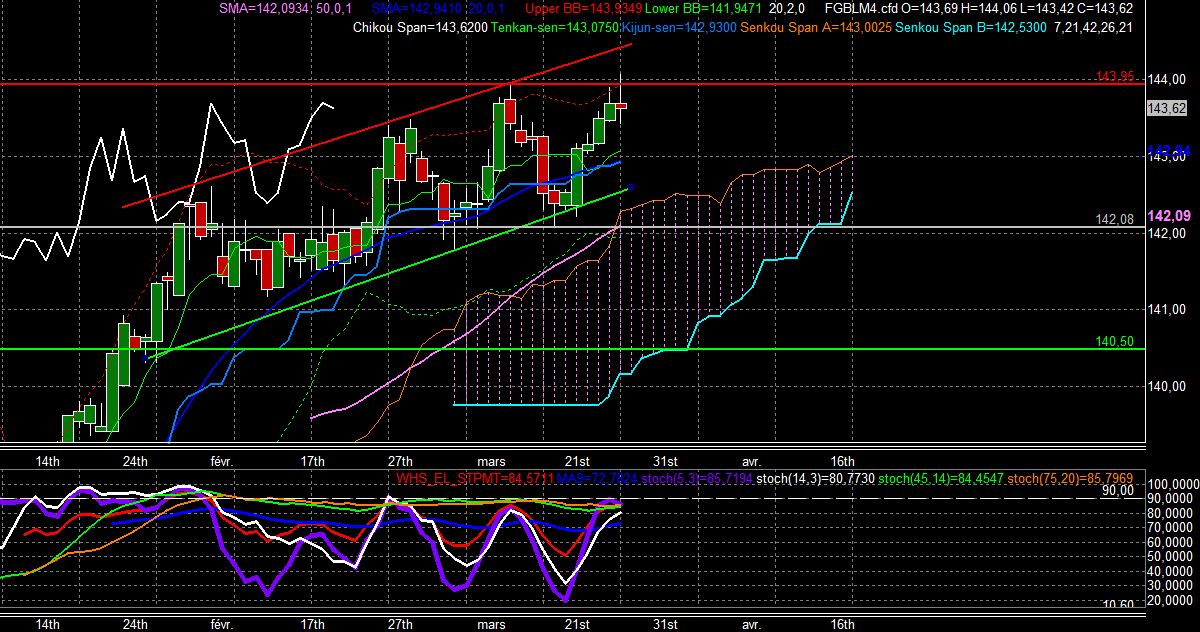The image size is (1200, 632).
Task: Select the Senkou Span A=143,0025 label
Action: point(815,27)
